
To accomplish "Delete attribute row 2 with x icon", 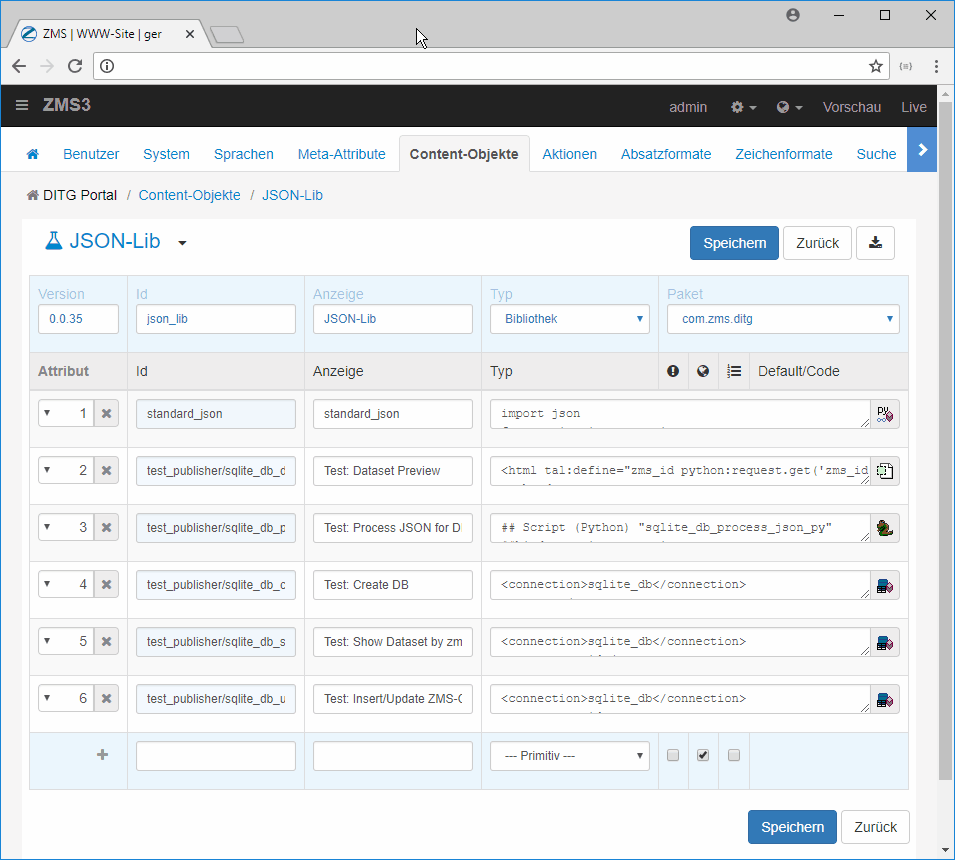I will tap(107, 470).
